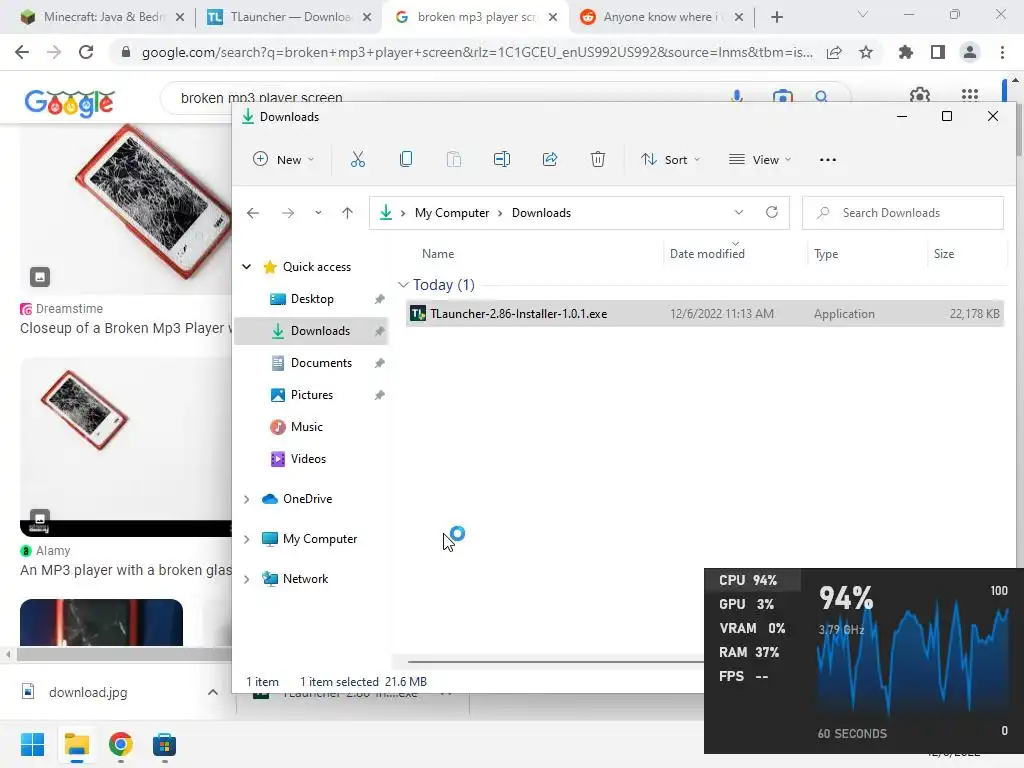Screen dimensions: 1024x768
Task: Click the Paste icon in Downloads toolbar
Action: 454,159
